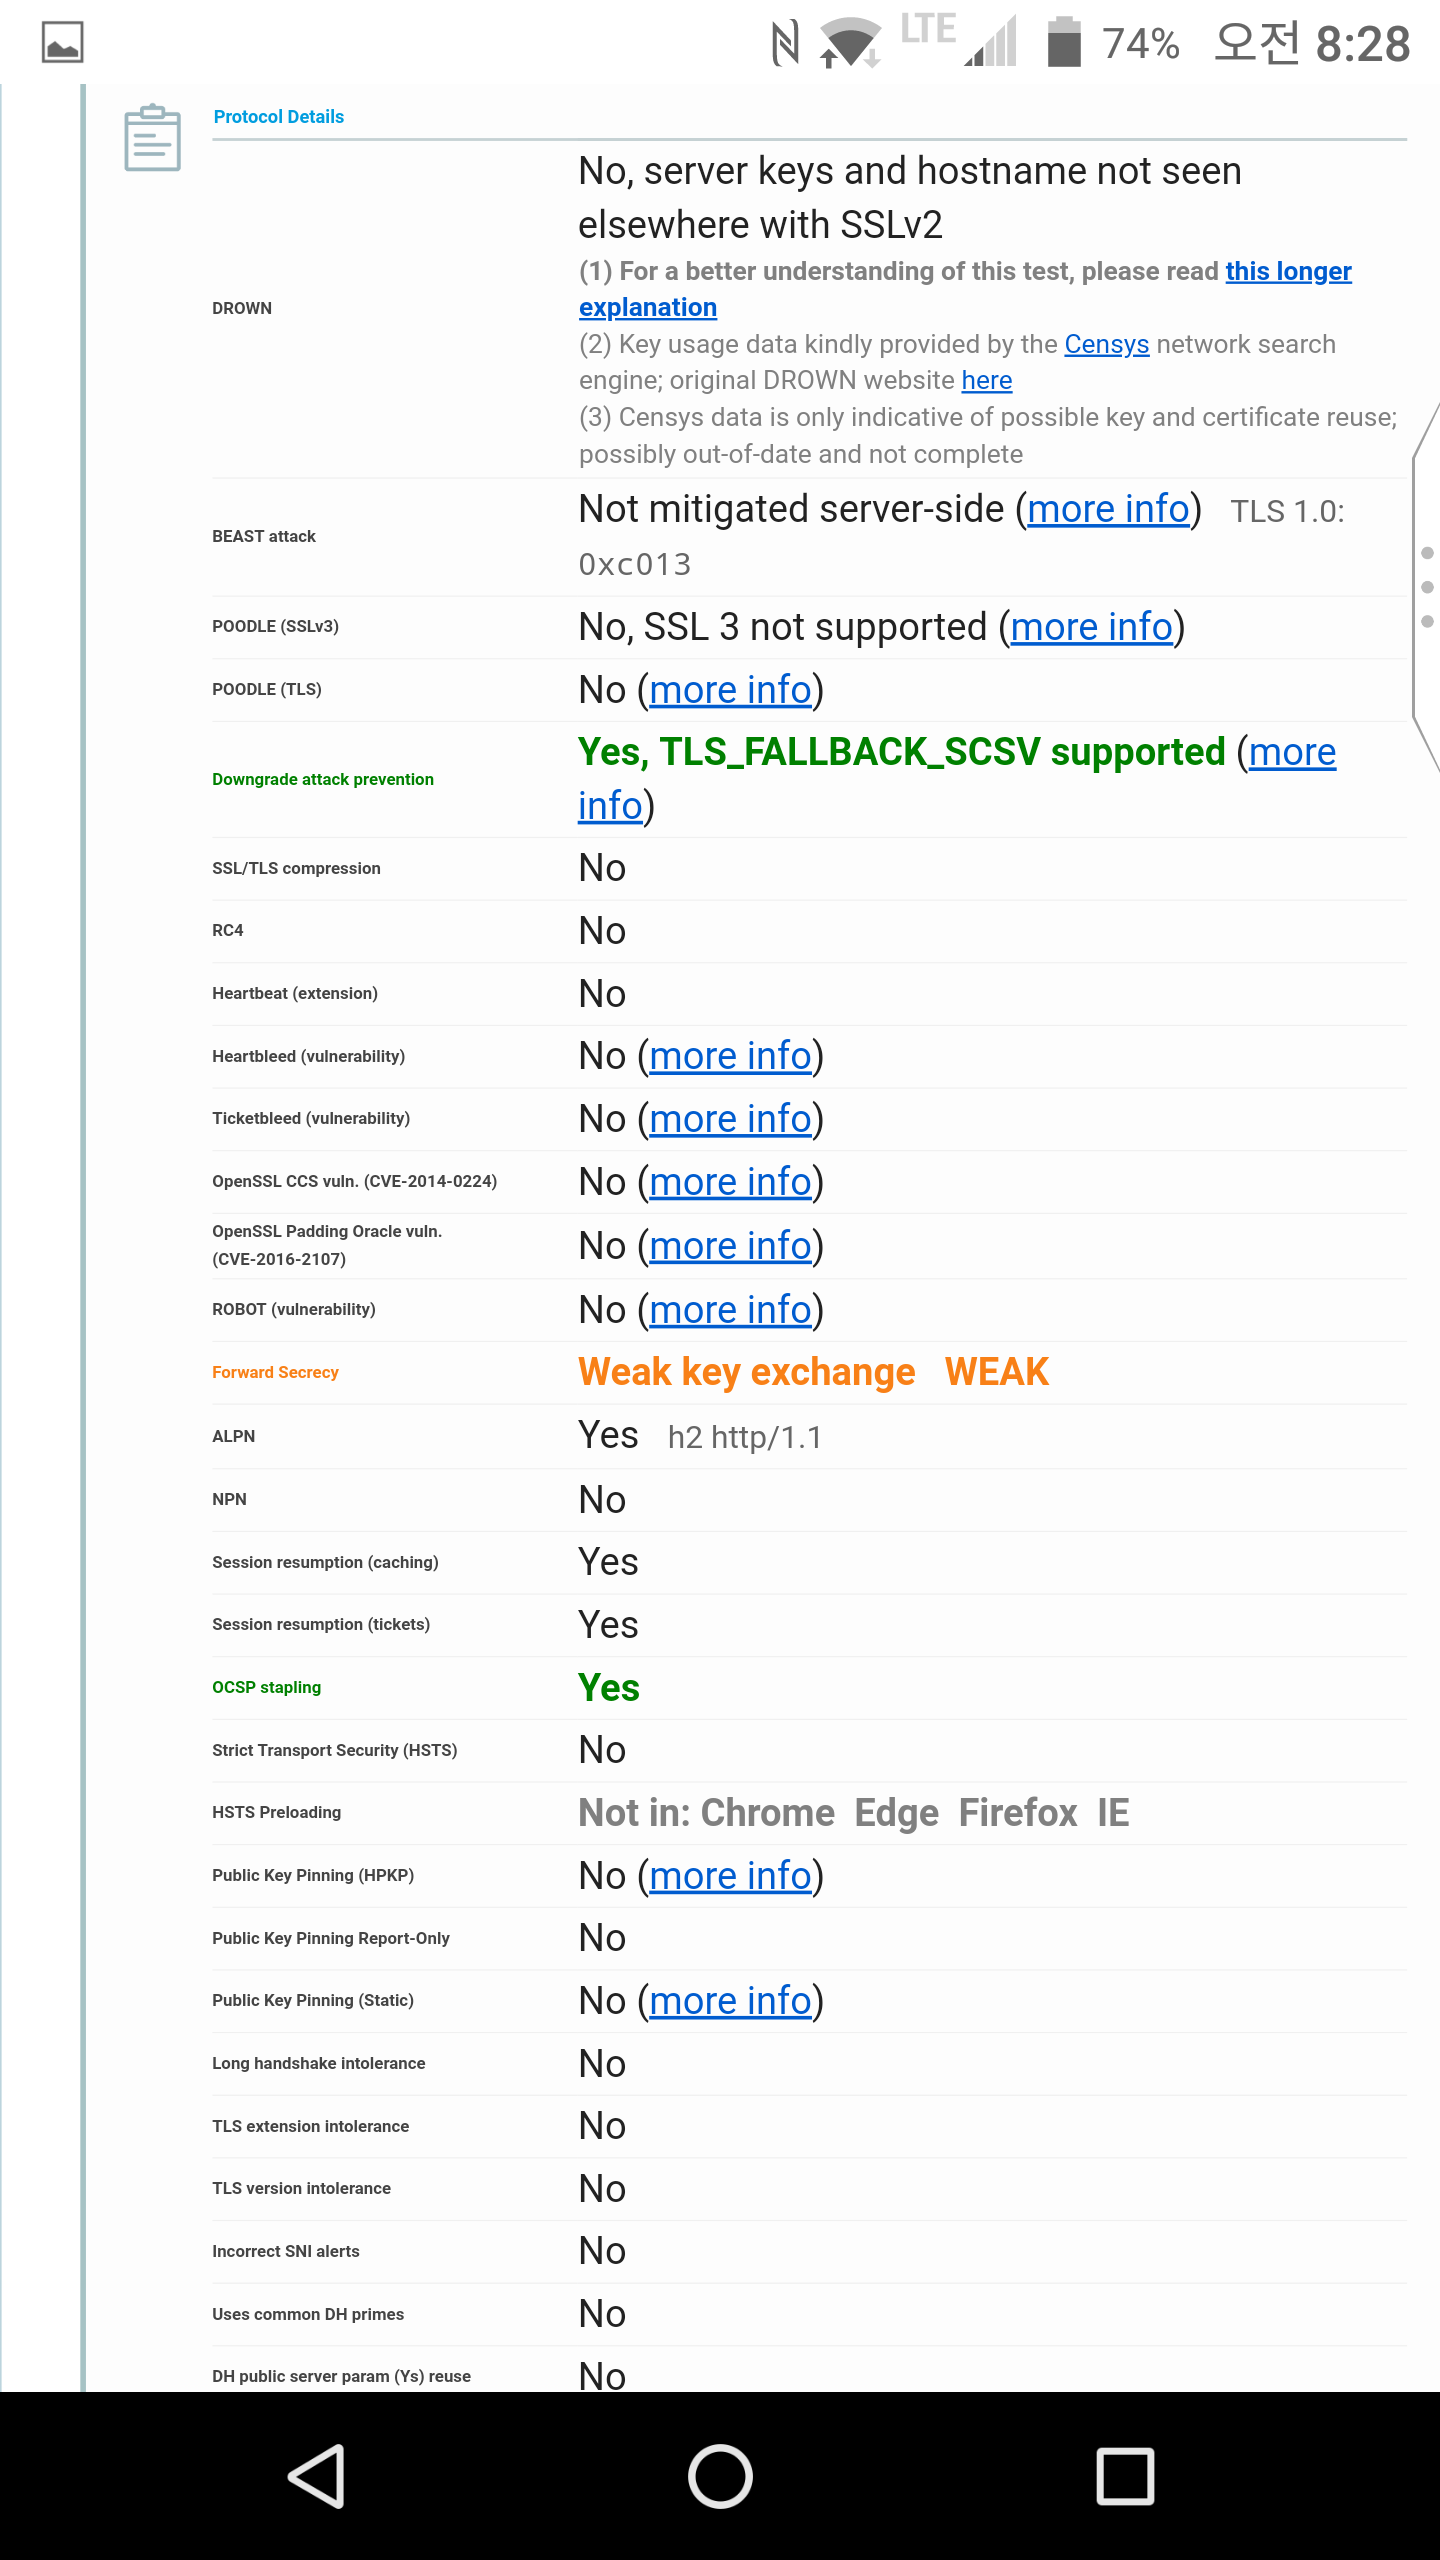
Task: Select 'Long handshake intolerance' label
Action: tap(319, 2063)
